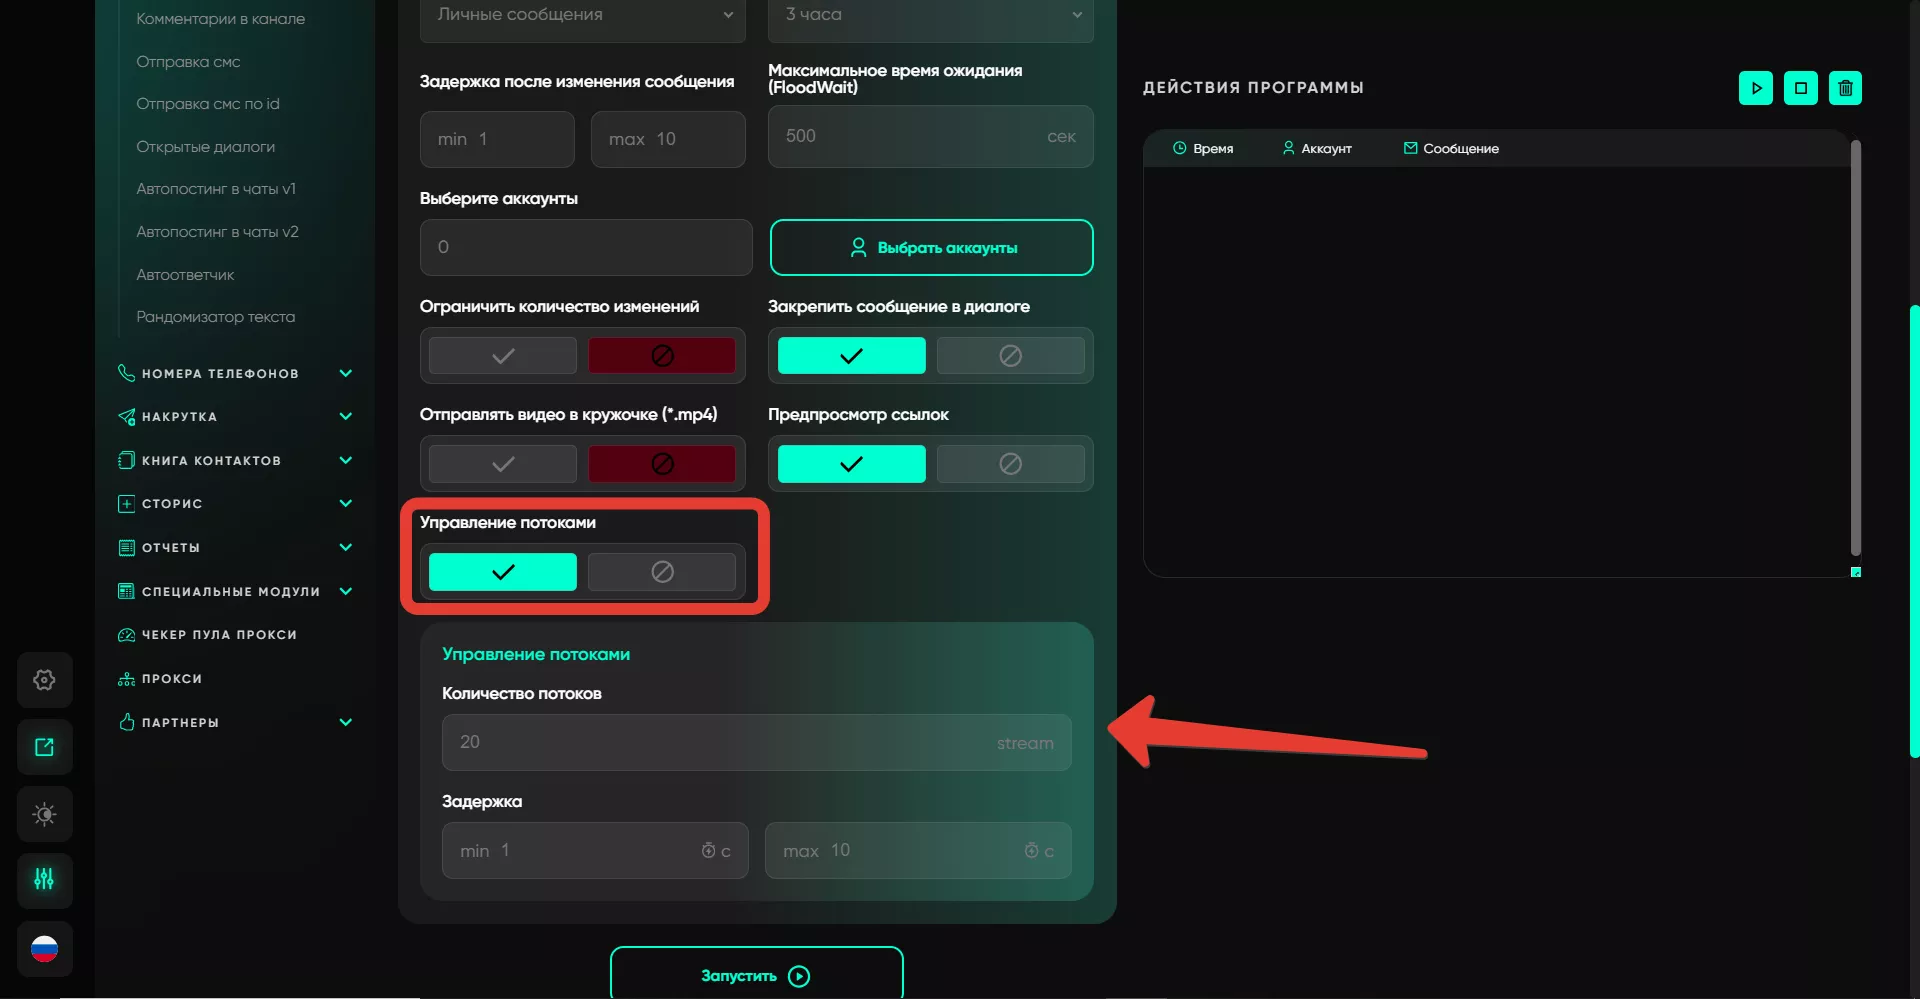Viewport: 1920px width, 999px height.
Task: Click the Выбрать аккаунты button
Action: (932, 247)
